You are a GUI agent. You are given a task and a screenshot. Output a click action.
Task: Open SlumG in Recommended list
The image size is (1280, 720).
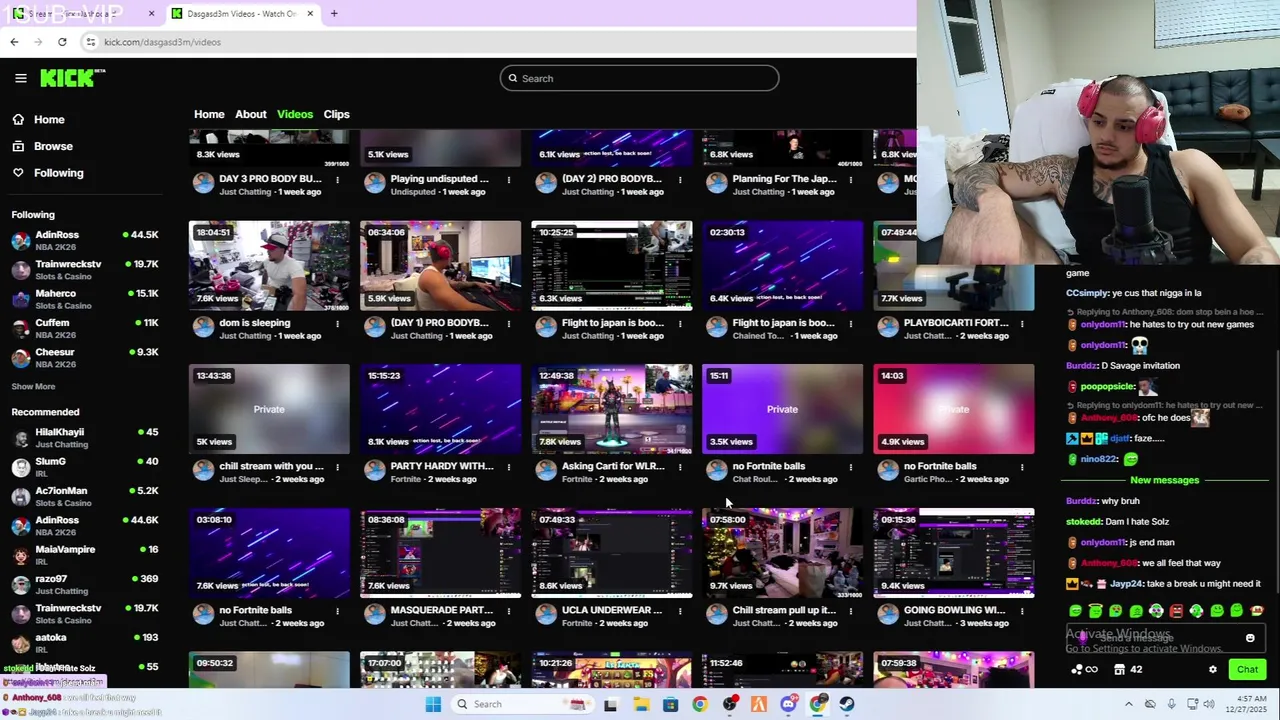point(85,467)
